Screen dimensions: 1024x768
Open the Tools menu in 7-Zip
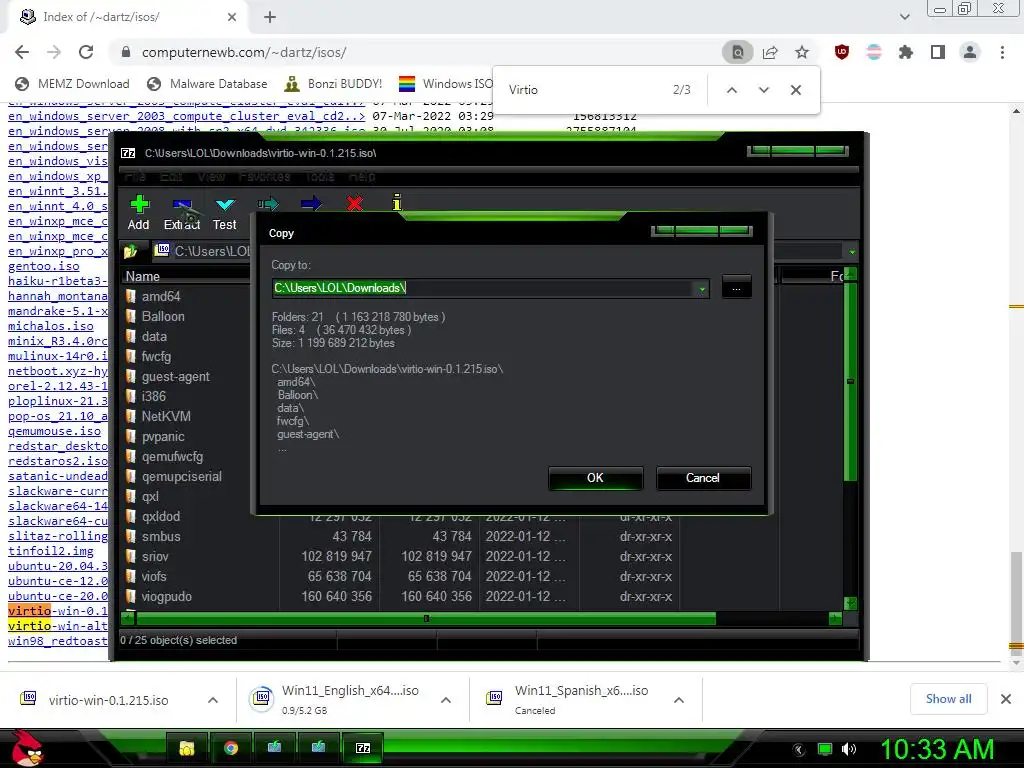(x=319, y=176)
